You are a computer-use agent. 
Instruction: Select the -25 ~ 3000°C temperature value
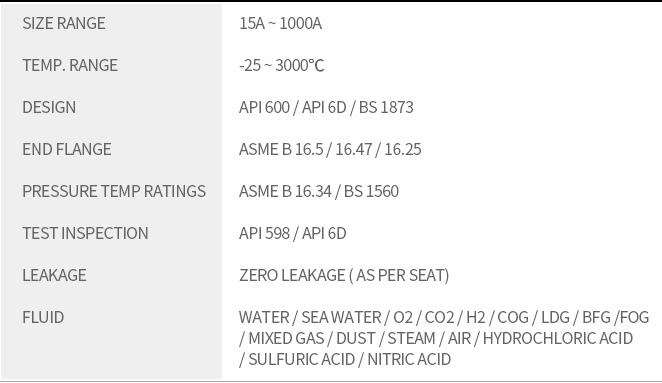(282, 65)
